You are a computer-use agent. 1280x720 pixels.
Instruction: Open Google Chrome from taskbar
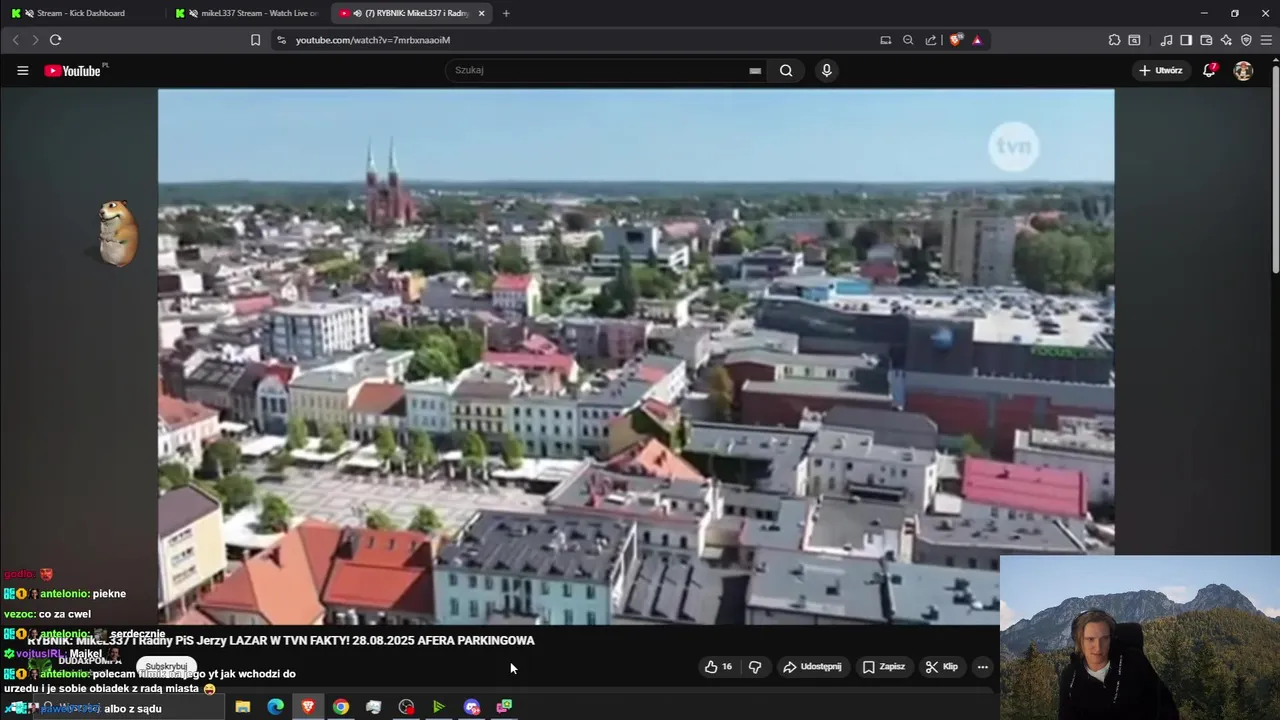(341, 707)
